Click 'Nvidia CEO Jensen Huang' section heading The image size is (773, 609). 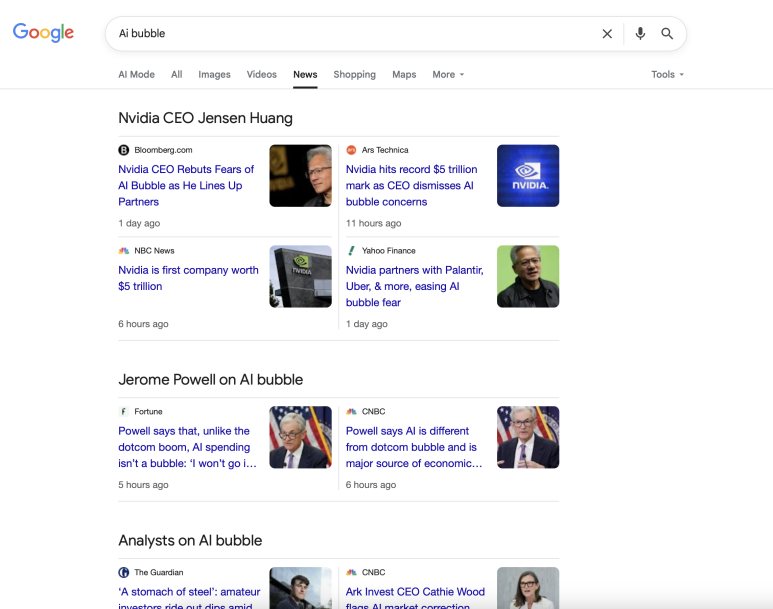coord(205,118)
